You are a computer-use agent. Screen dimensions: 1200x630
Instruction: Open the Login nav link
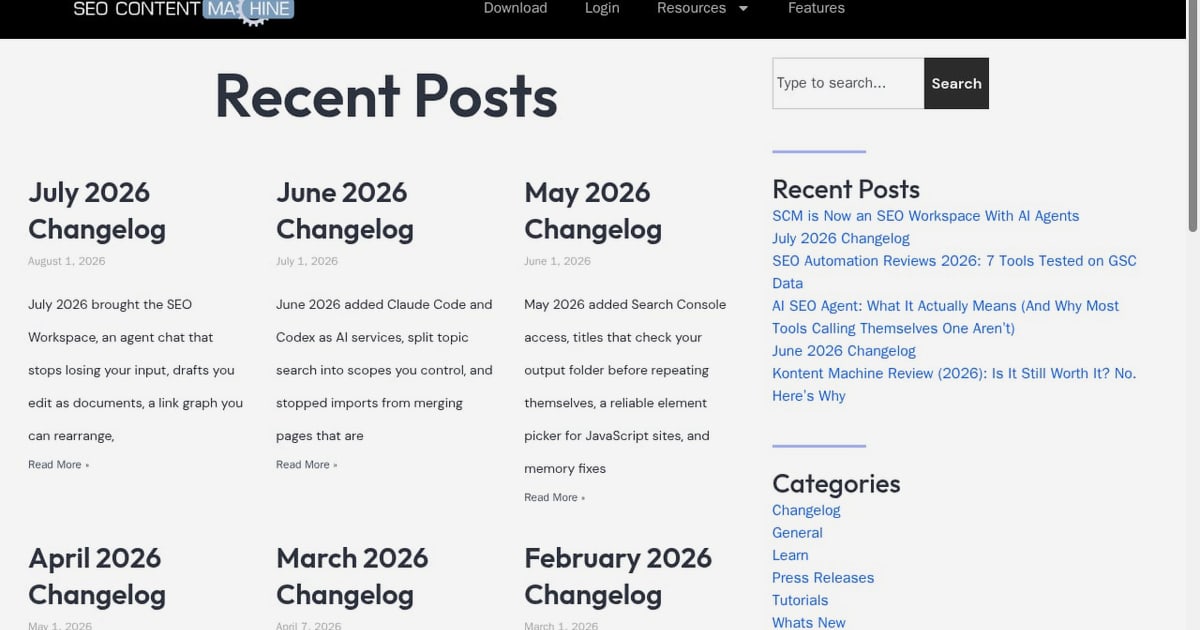[602, 8]
